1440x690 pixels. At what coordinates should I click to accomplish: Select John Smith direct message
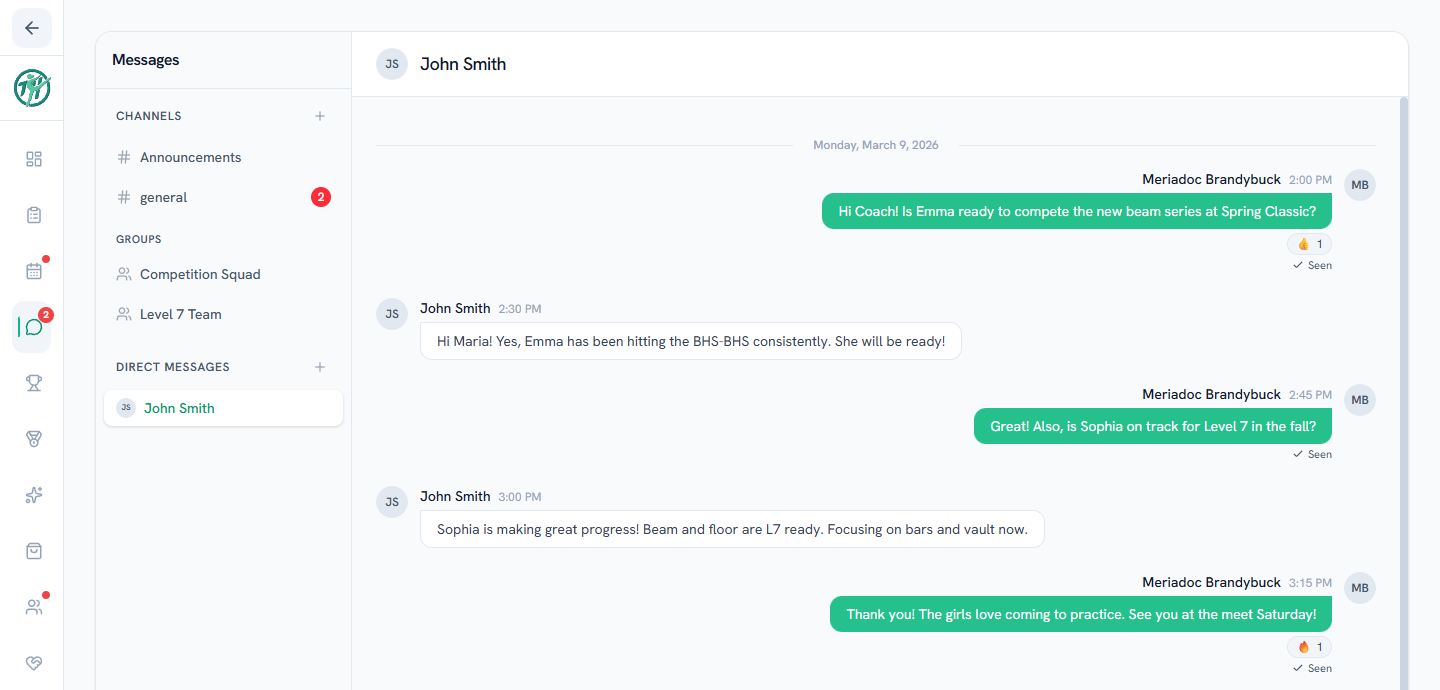click(223, 408)
